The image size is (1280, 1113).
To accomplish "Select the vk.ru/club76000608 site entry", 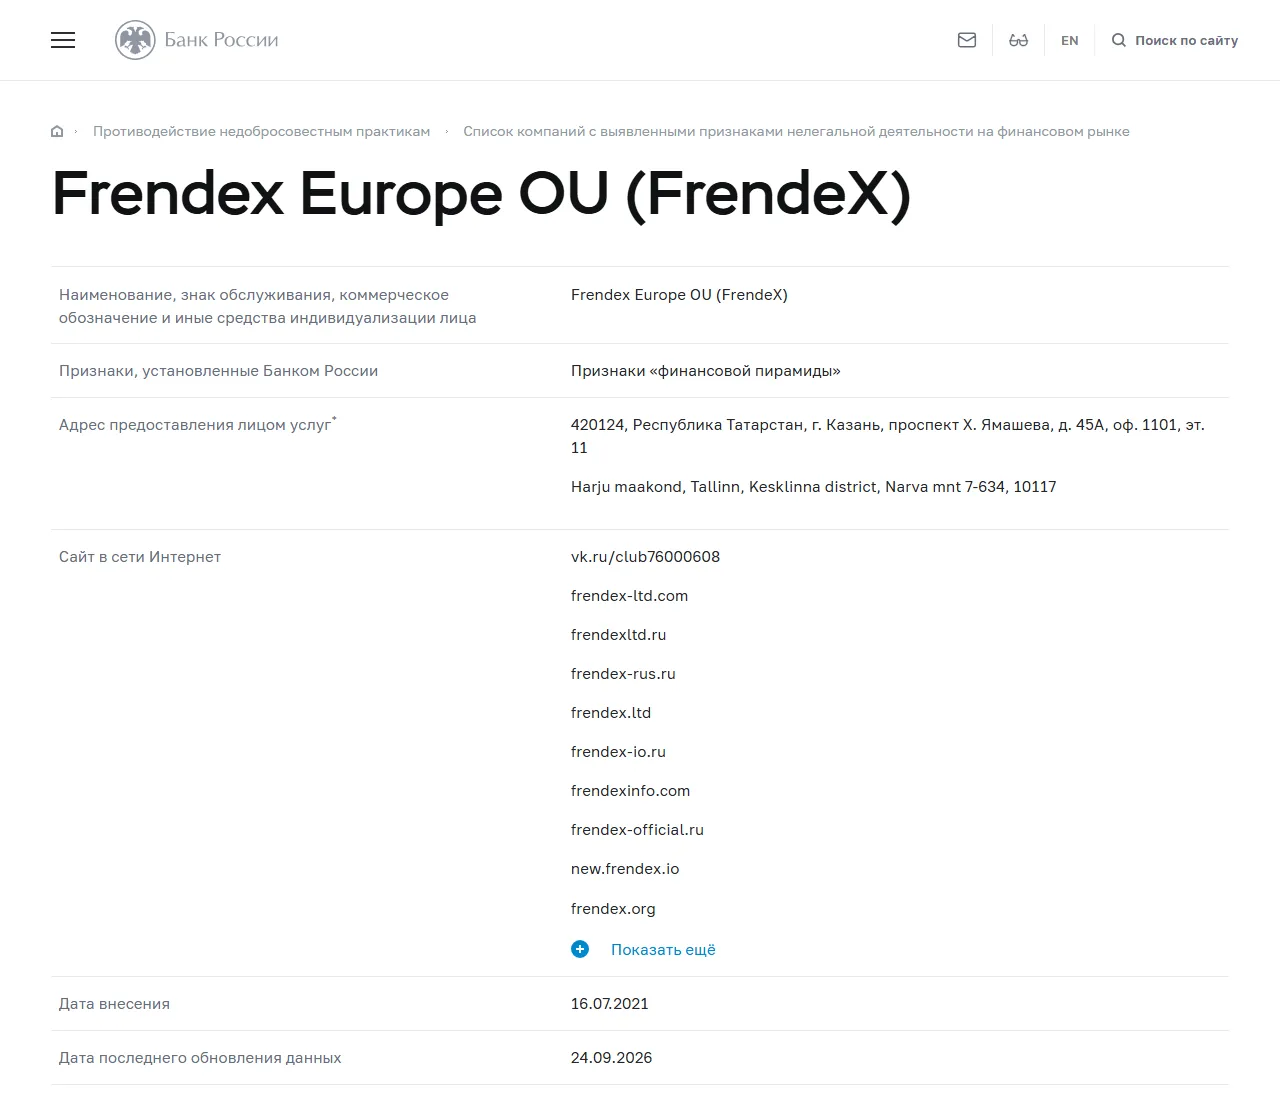I will (x=645, y=557).
